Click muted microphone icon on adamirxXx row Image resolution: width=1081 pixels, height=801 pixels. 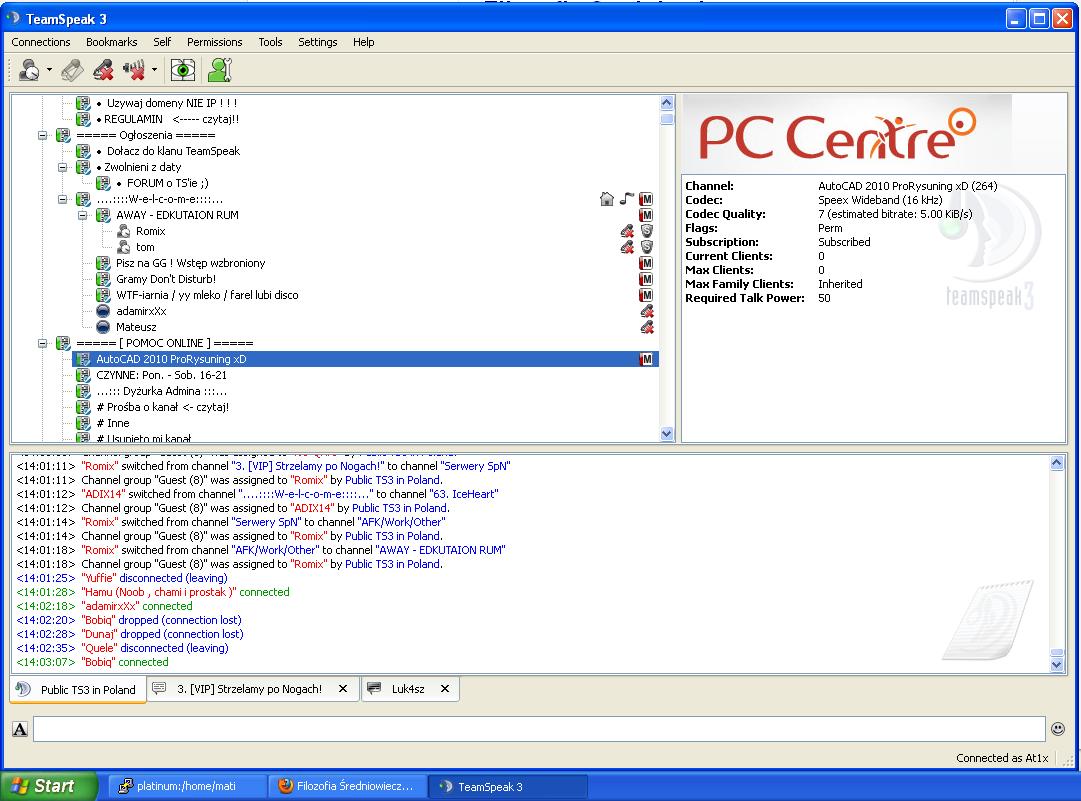point(647,311)
